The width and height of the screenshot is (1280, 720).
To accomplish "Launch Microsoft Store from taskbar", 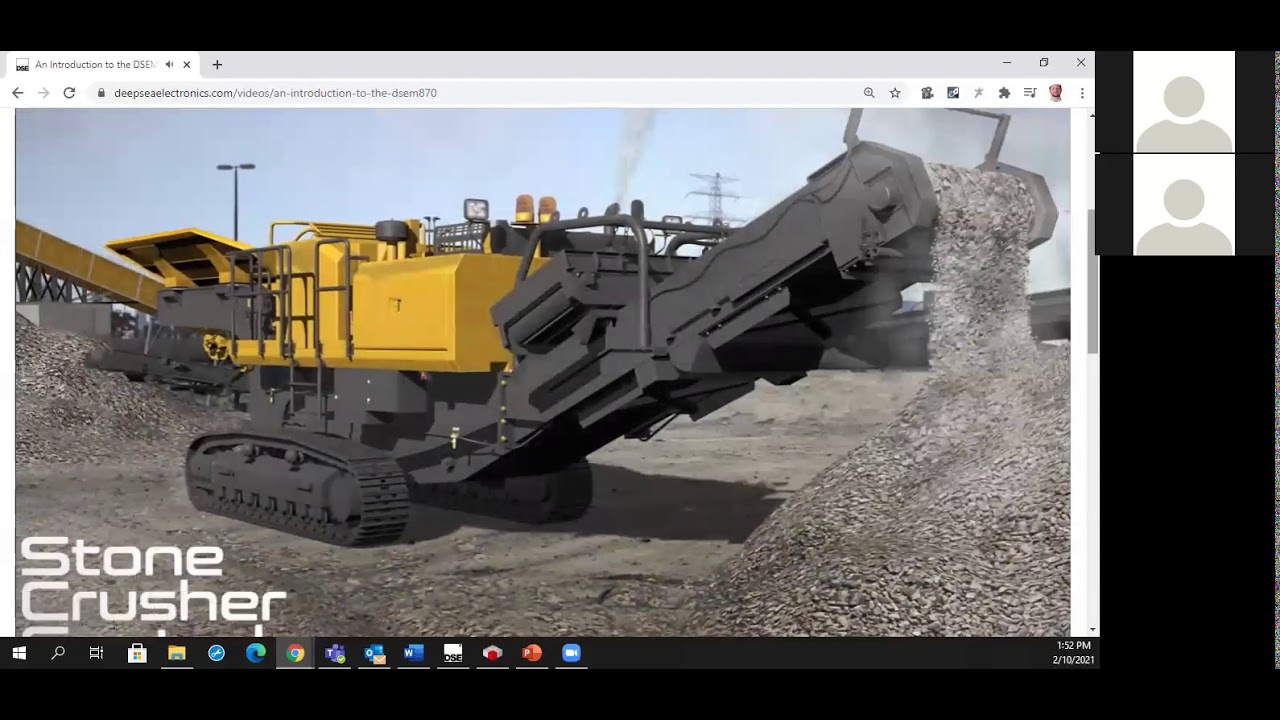I will tap(138, 653).
